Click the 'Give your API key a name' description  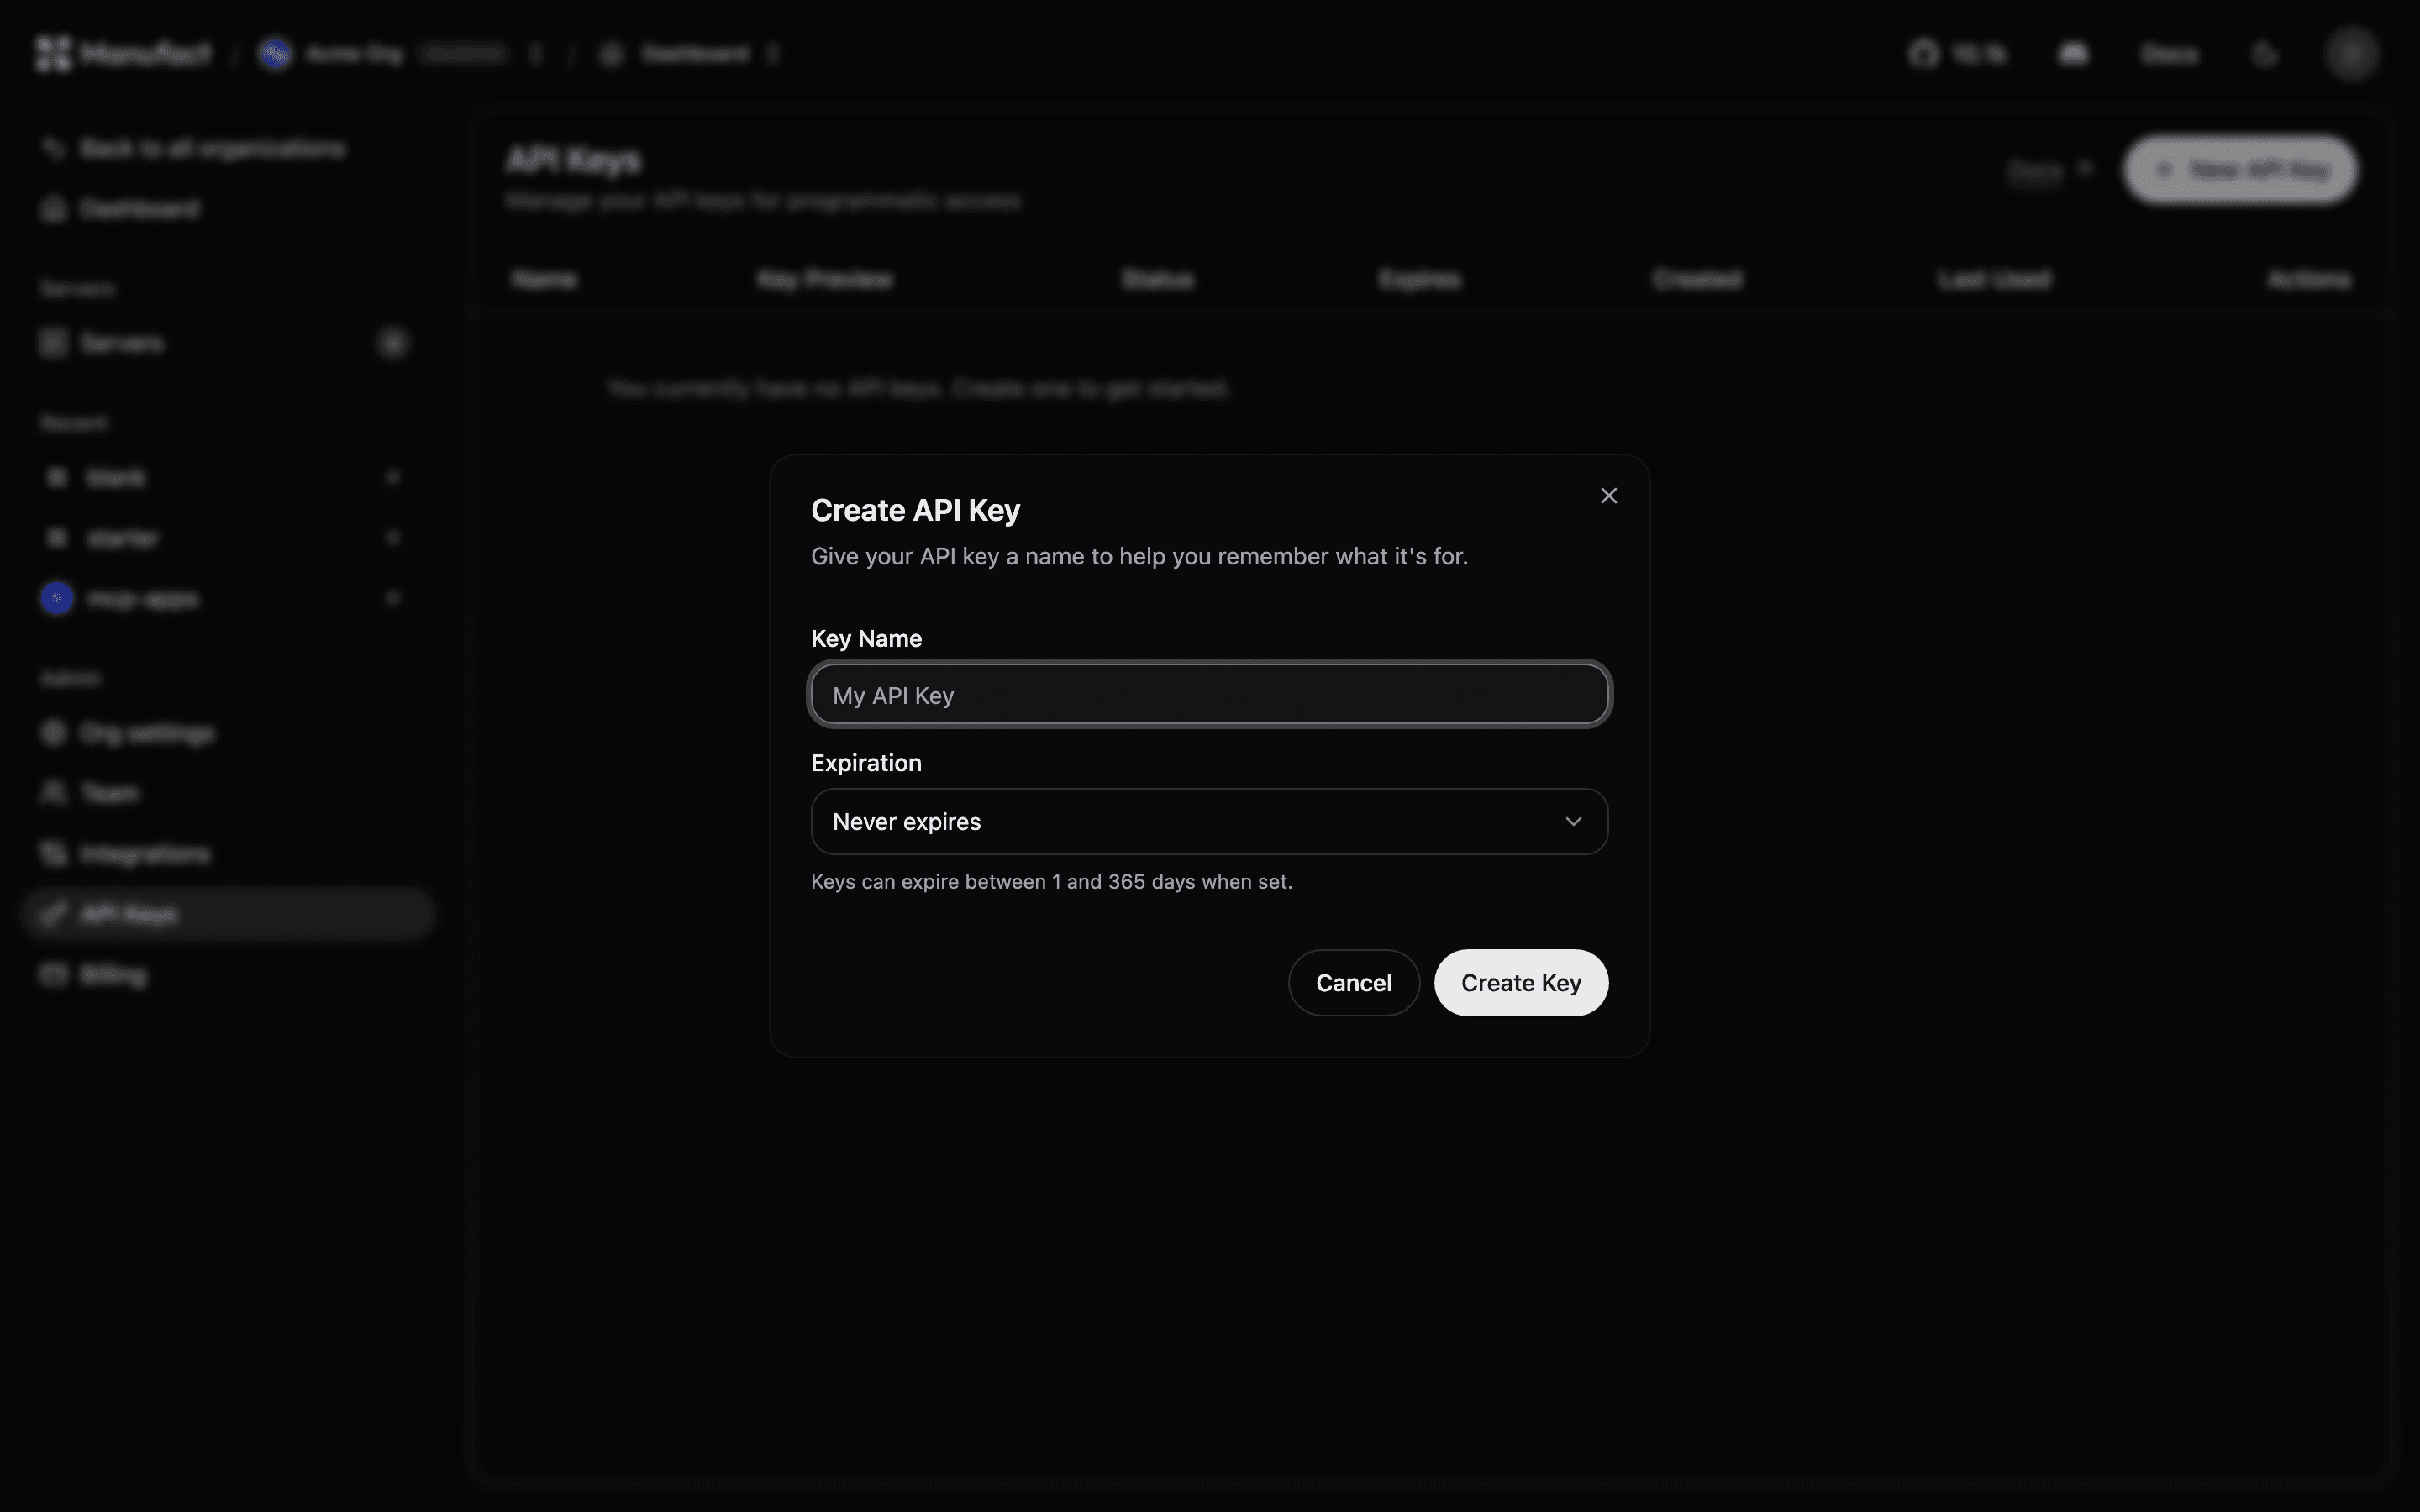pyautogui.click(x=1139, y=556)
